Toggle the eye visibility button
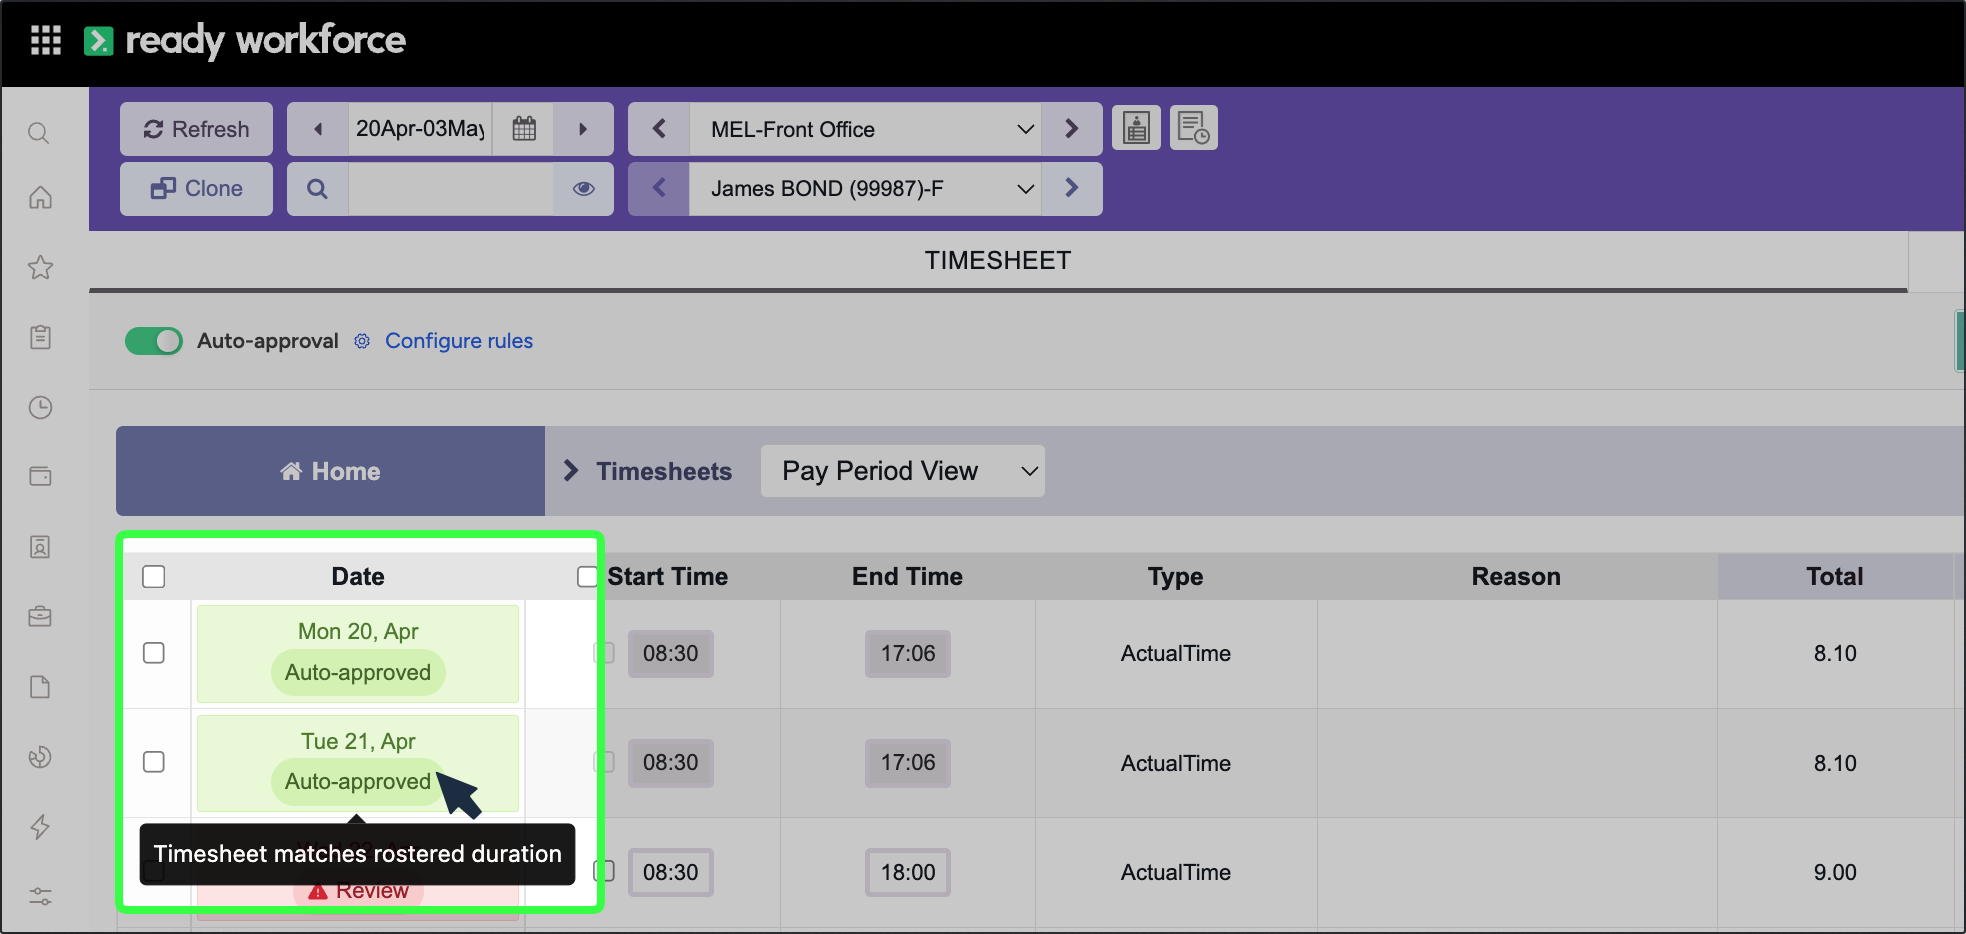The height and width of the screenshot is (934, 1966). 584,189
